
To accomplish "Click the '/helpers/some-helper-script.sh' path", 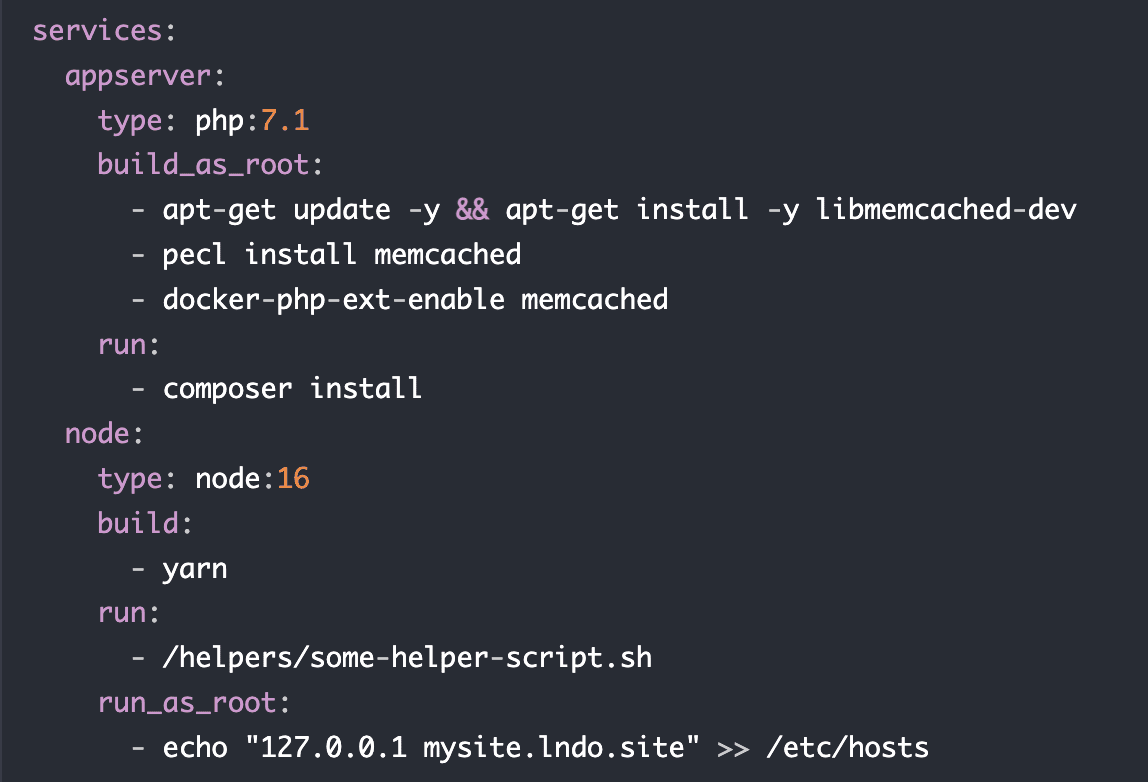I will 407,657.
